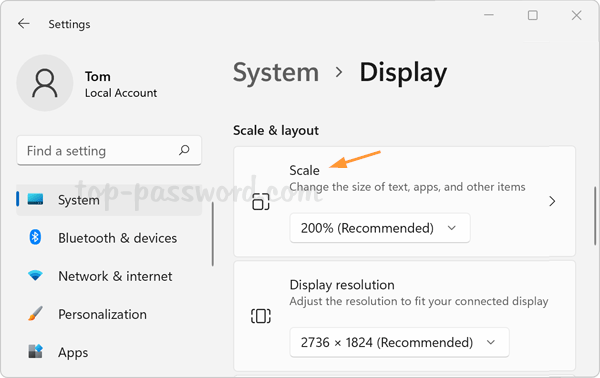Focus the Find a setting search box
The width and height of the screenshot is (600, 378).
[x=109, y=151]
